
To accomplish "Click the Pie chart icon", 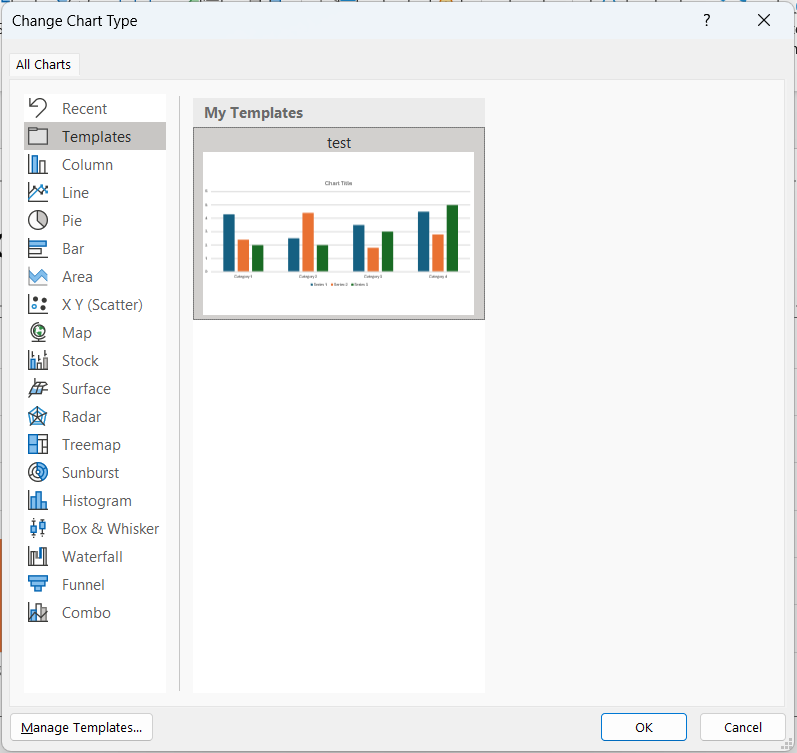I will tap(38, 220).
